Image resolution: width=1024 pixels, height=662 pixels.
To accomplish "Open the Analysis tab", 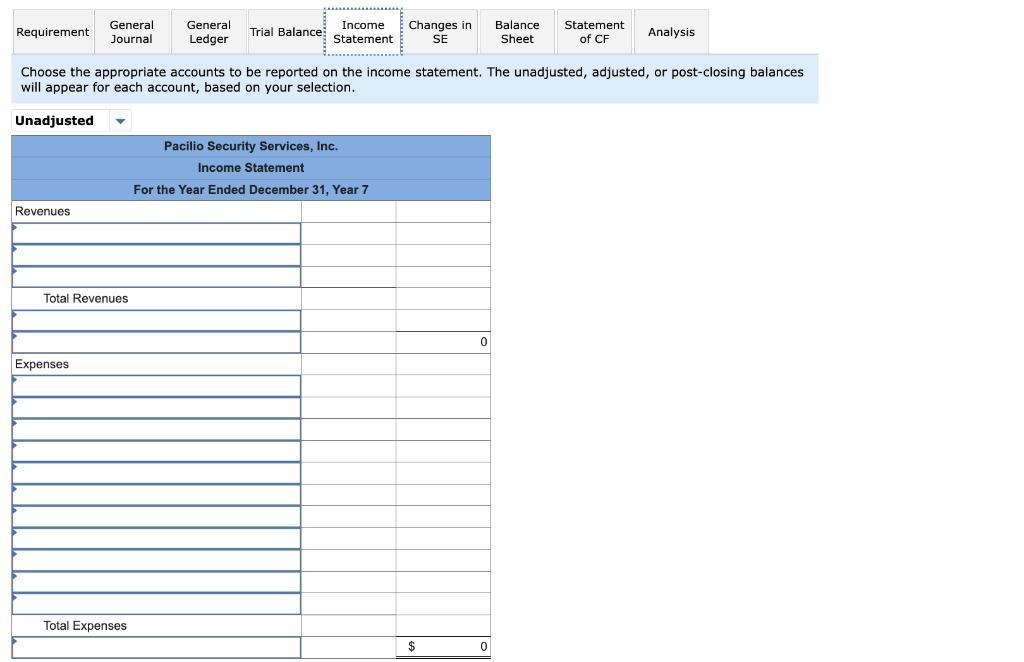I will tap(670, 31).
